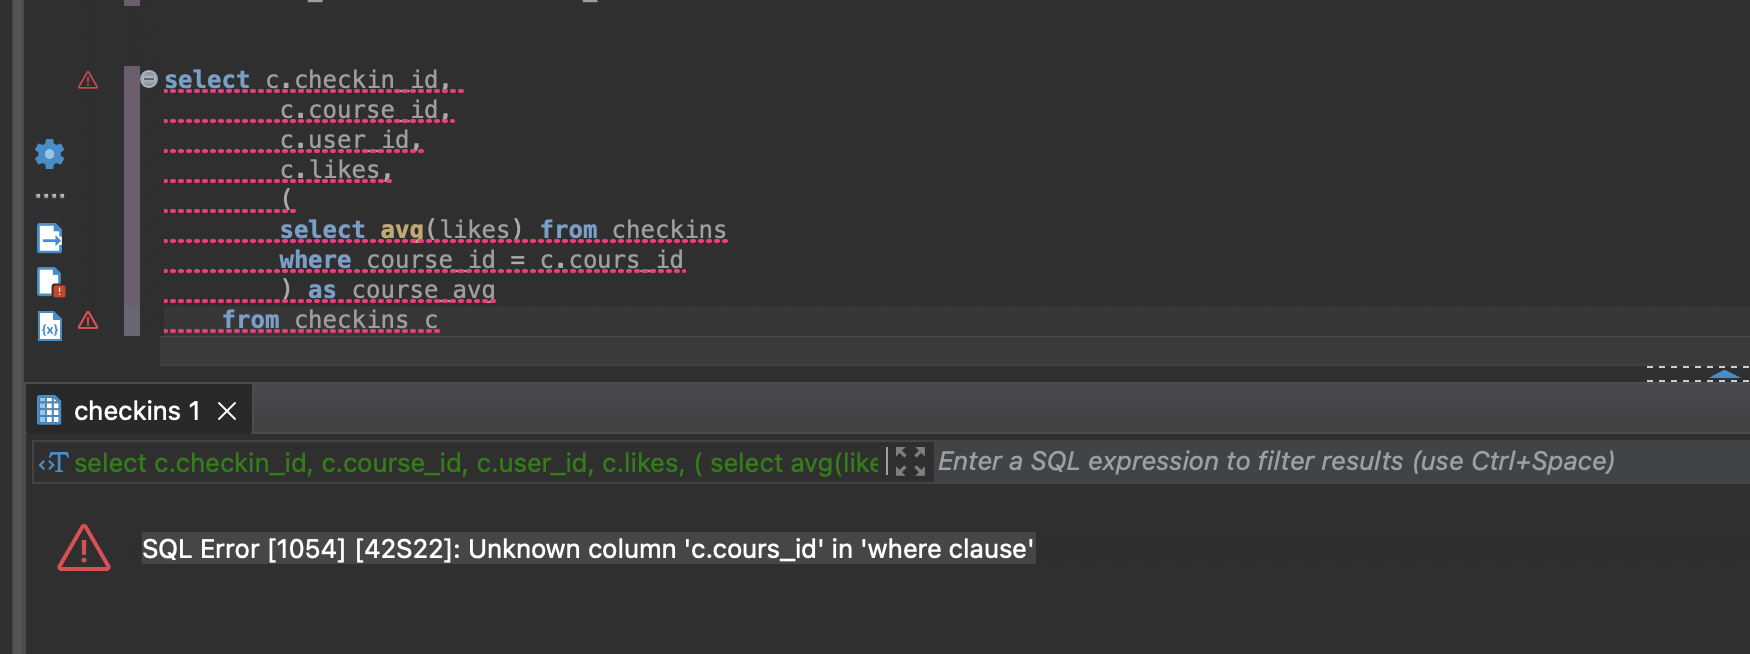Click the grid table icon on checkins tab

tap(49, 410)
